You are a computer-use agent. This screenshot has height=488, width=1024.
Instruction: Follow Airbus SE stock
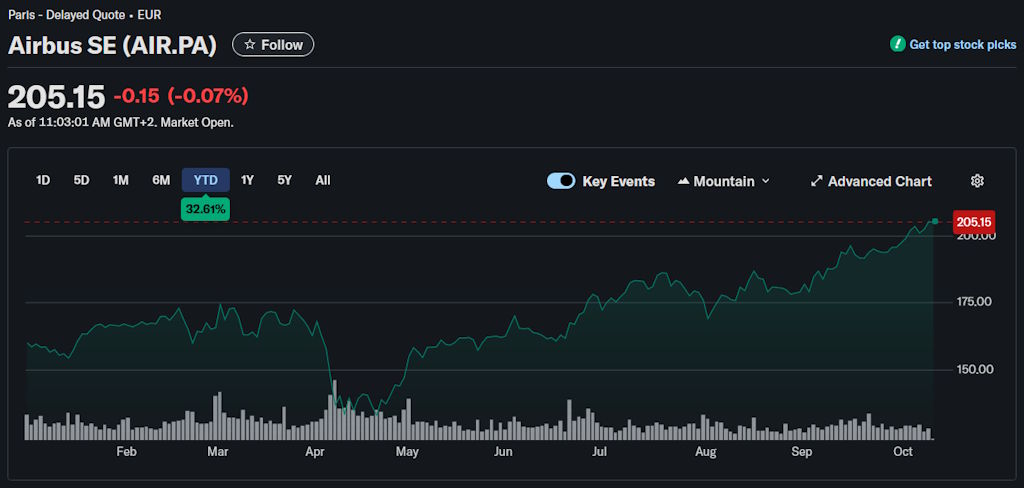pyautogui.click(x=273, y=45)
